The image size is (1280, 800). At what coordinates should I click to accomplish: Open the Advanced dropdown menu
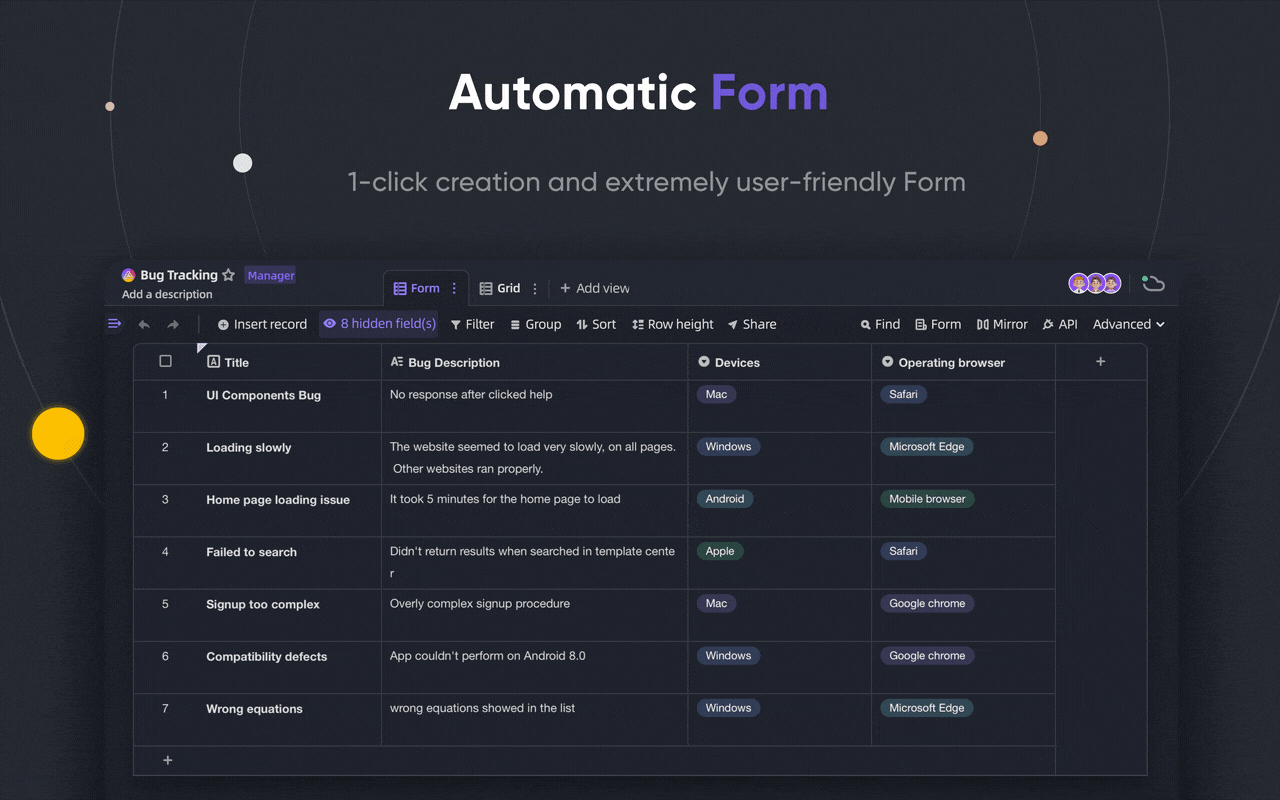(x=1128, y=324)
